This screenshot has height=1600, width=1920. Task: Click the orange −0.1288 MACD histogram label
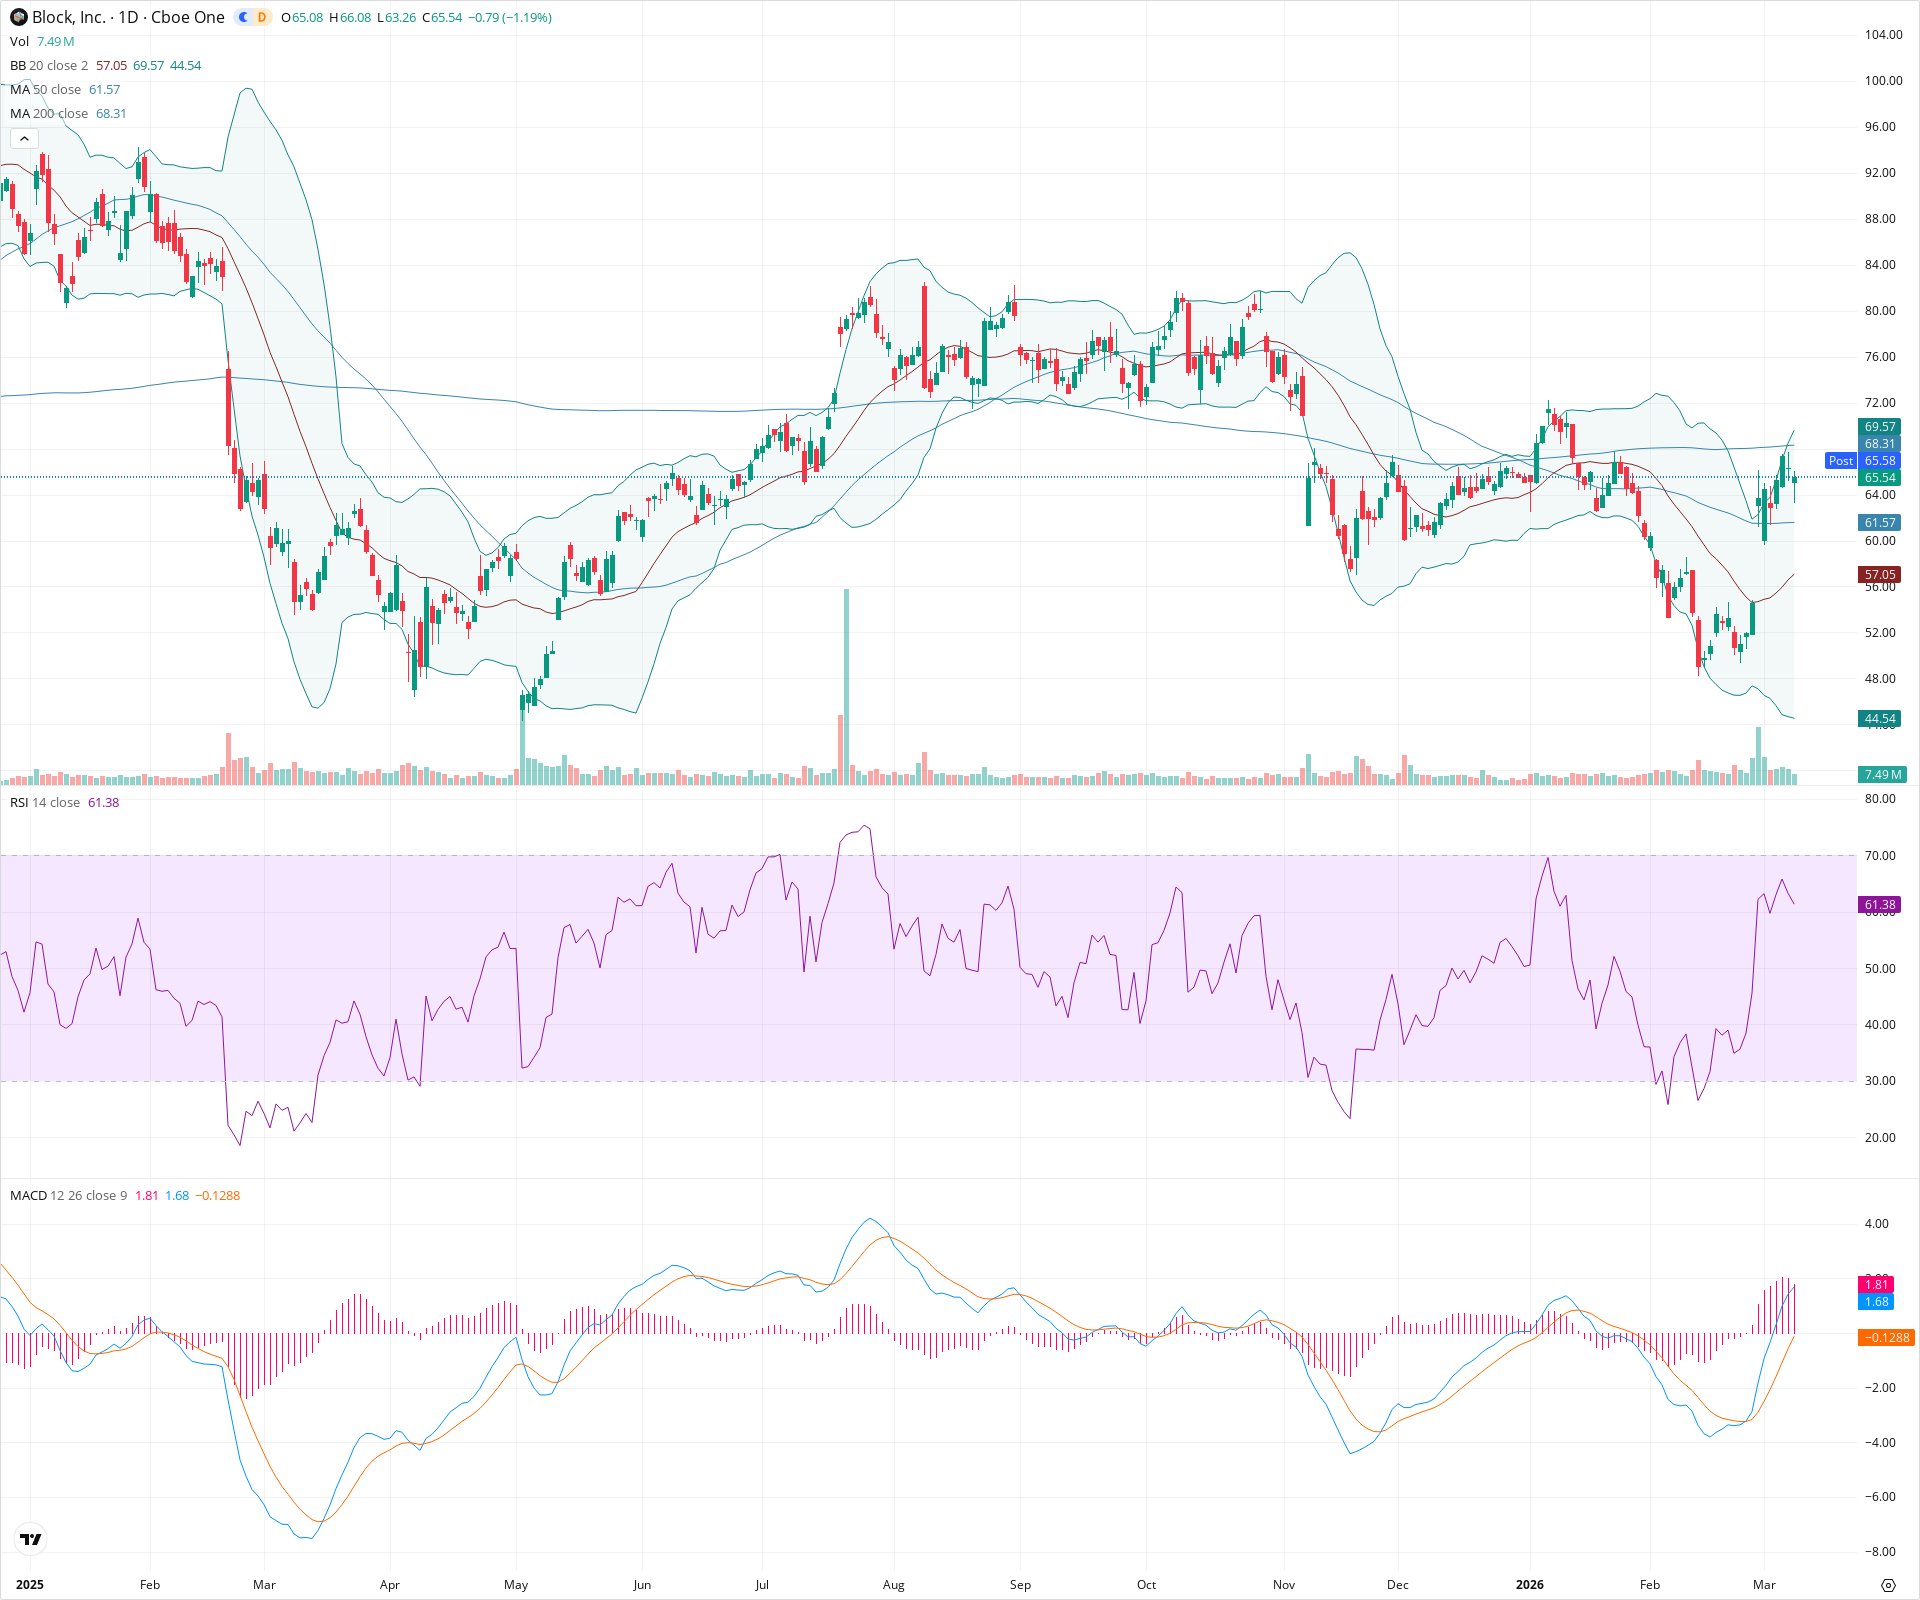(x=1884, y=1335)
